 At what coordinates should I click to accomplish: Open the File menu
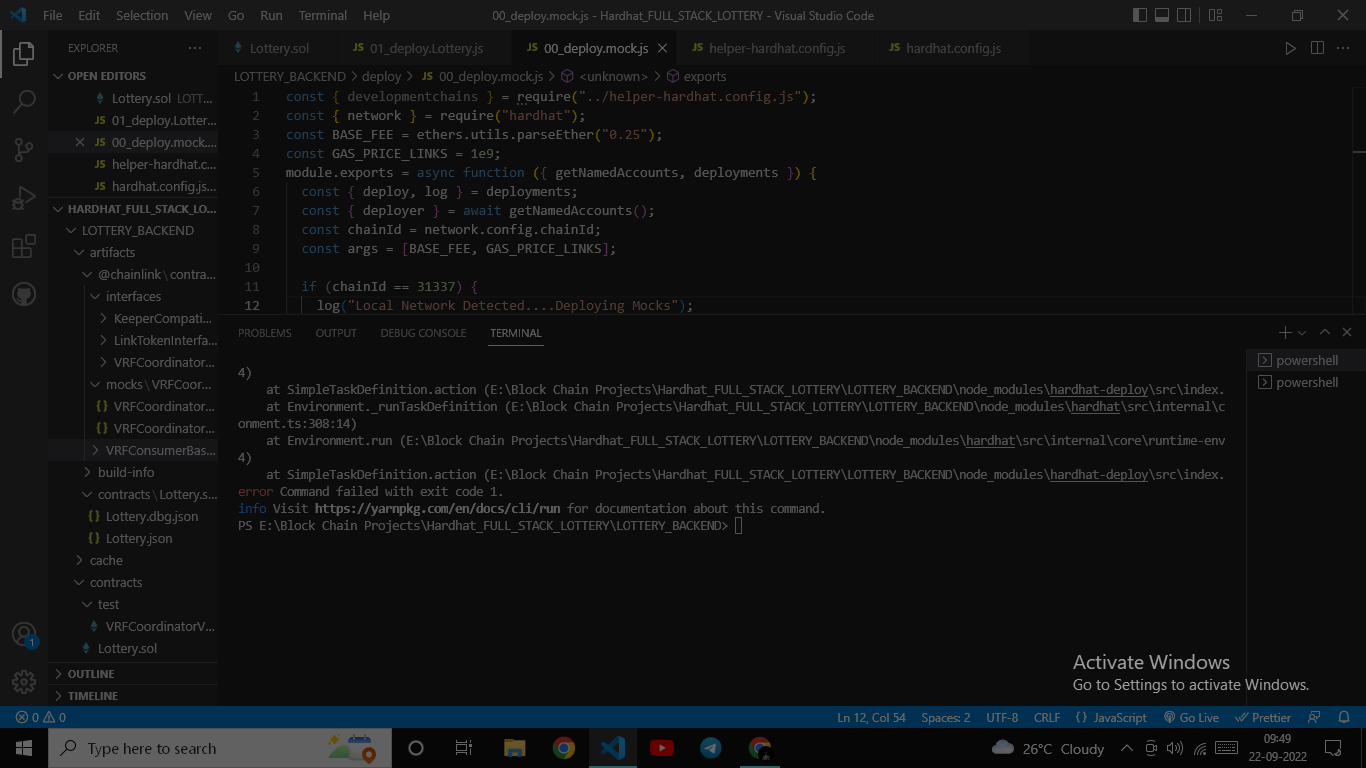[53, 16]
